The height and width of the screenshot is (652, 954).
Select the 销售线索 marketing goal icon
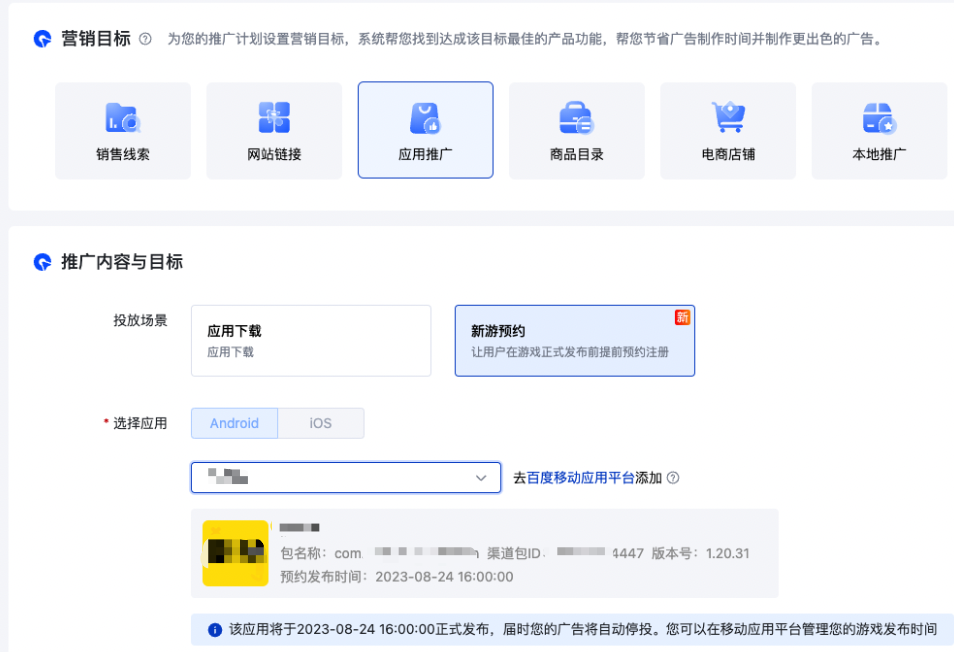point(123,118)
